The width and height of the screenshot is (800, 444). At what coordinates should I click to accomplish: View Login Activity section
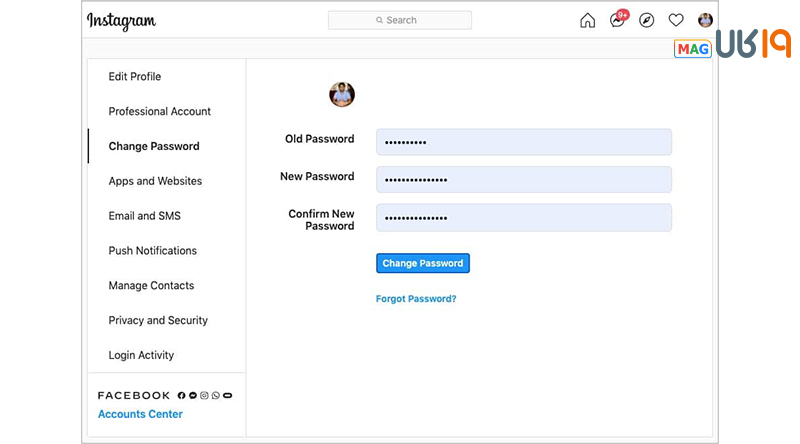tap(141, 355)
